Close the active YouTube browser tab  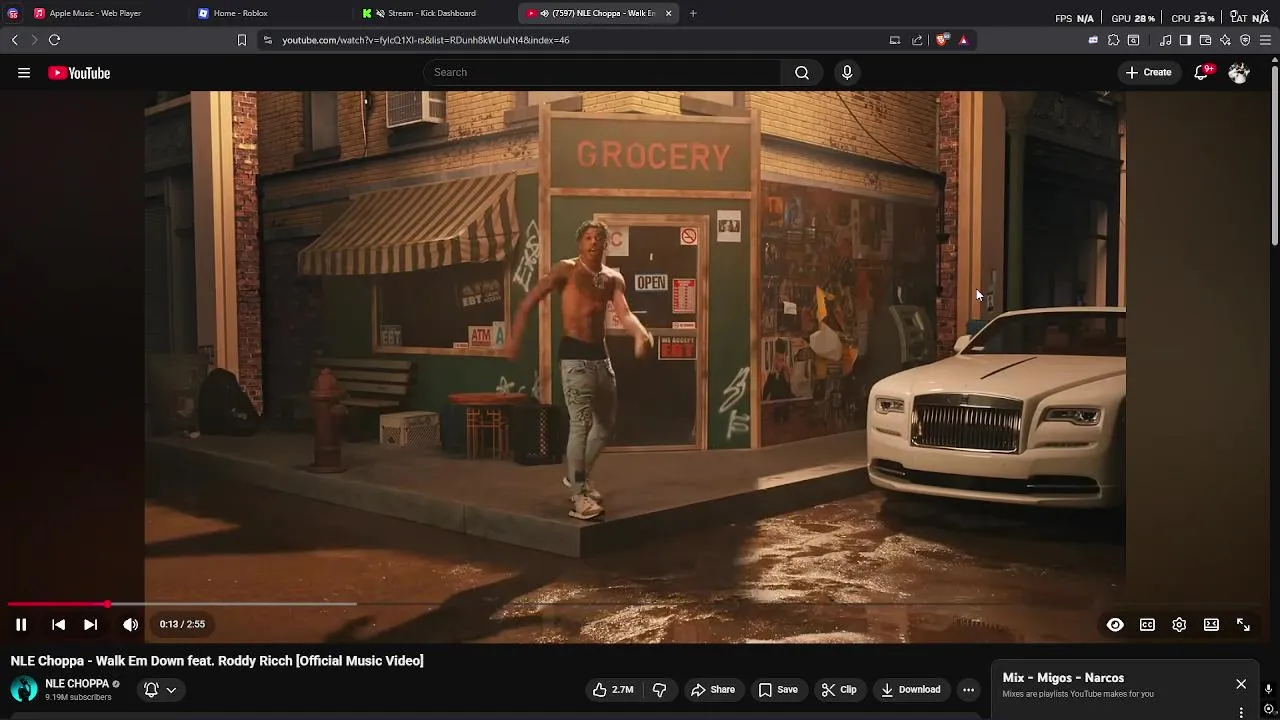pos(668,13)
